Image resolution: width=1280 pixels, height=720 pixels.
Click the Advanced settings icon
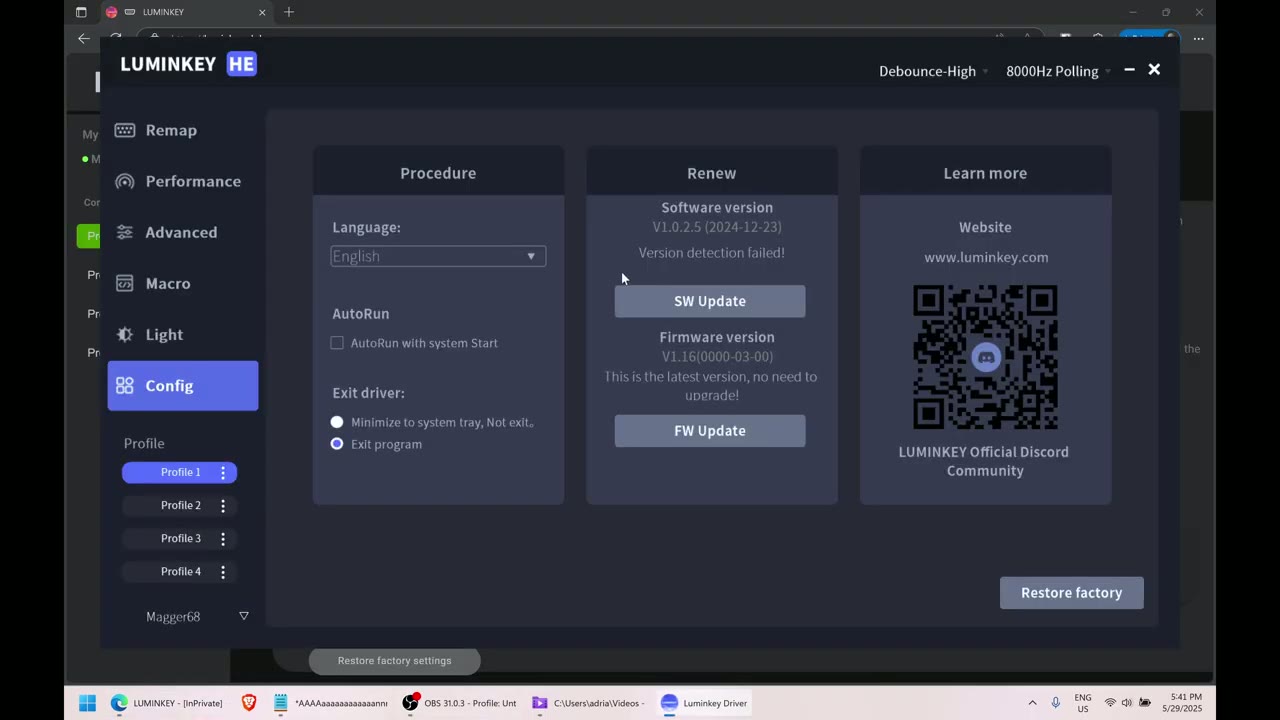click(124, 232)
